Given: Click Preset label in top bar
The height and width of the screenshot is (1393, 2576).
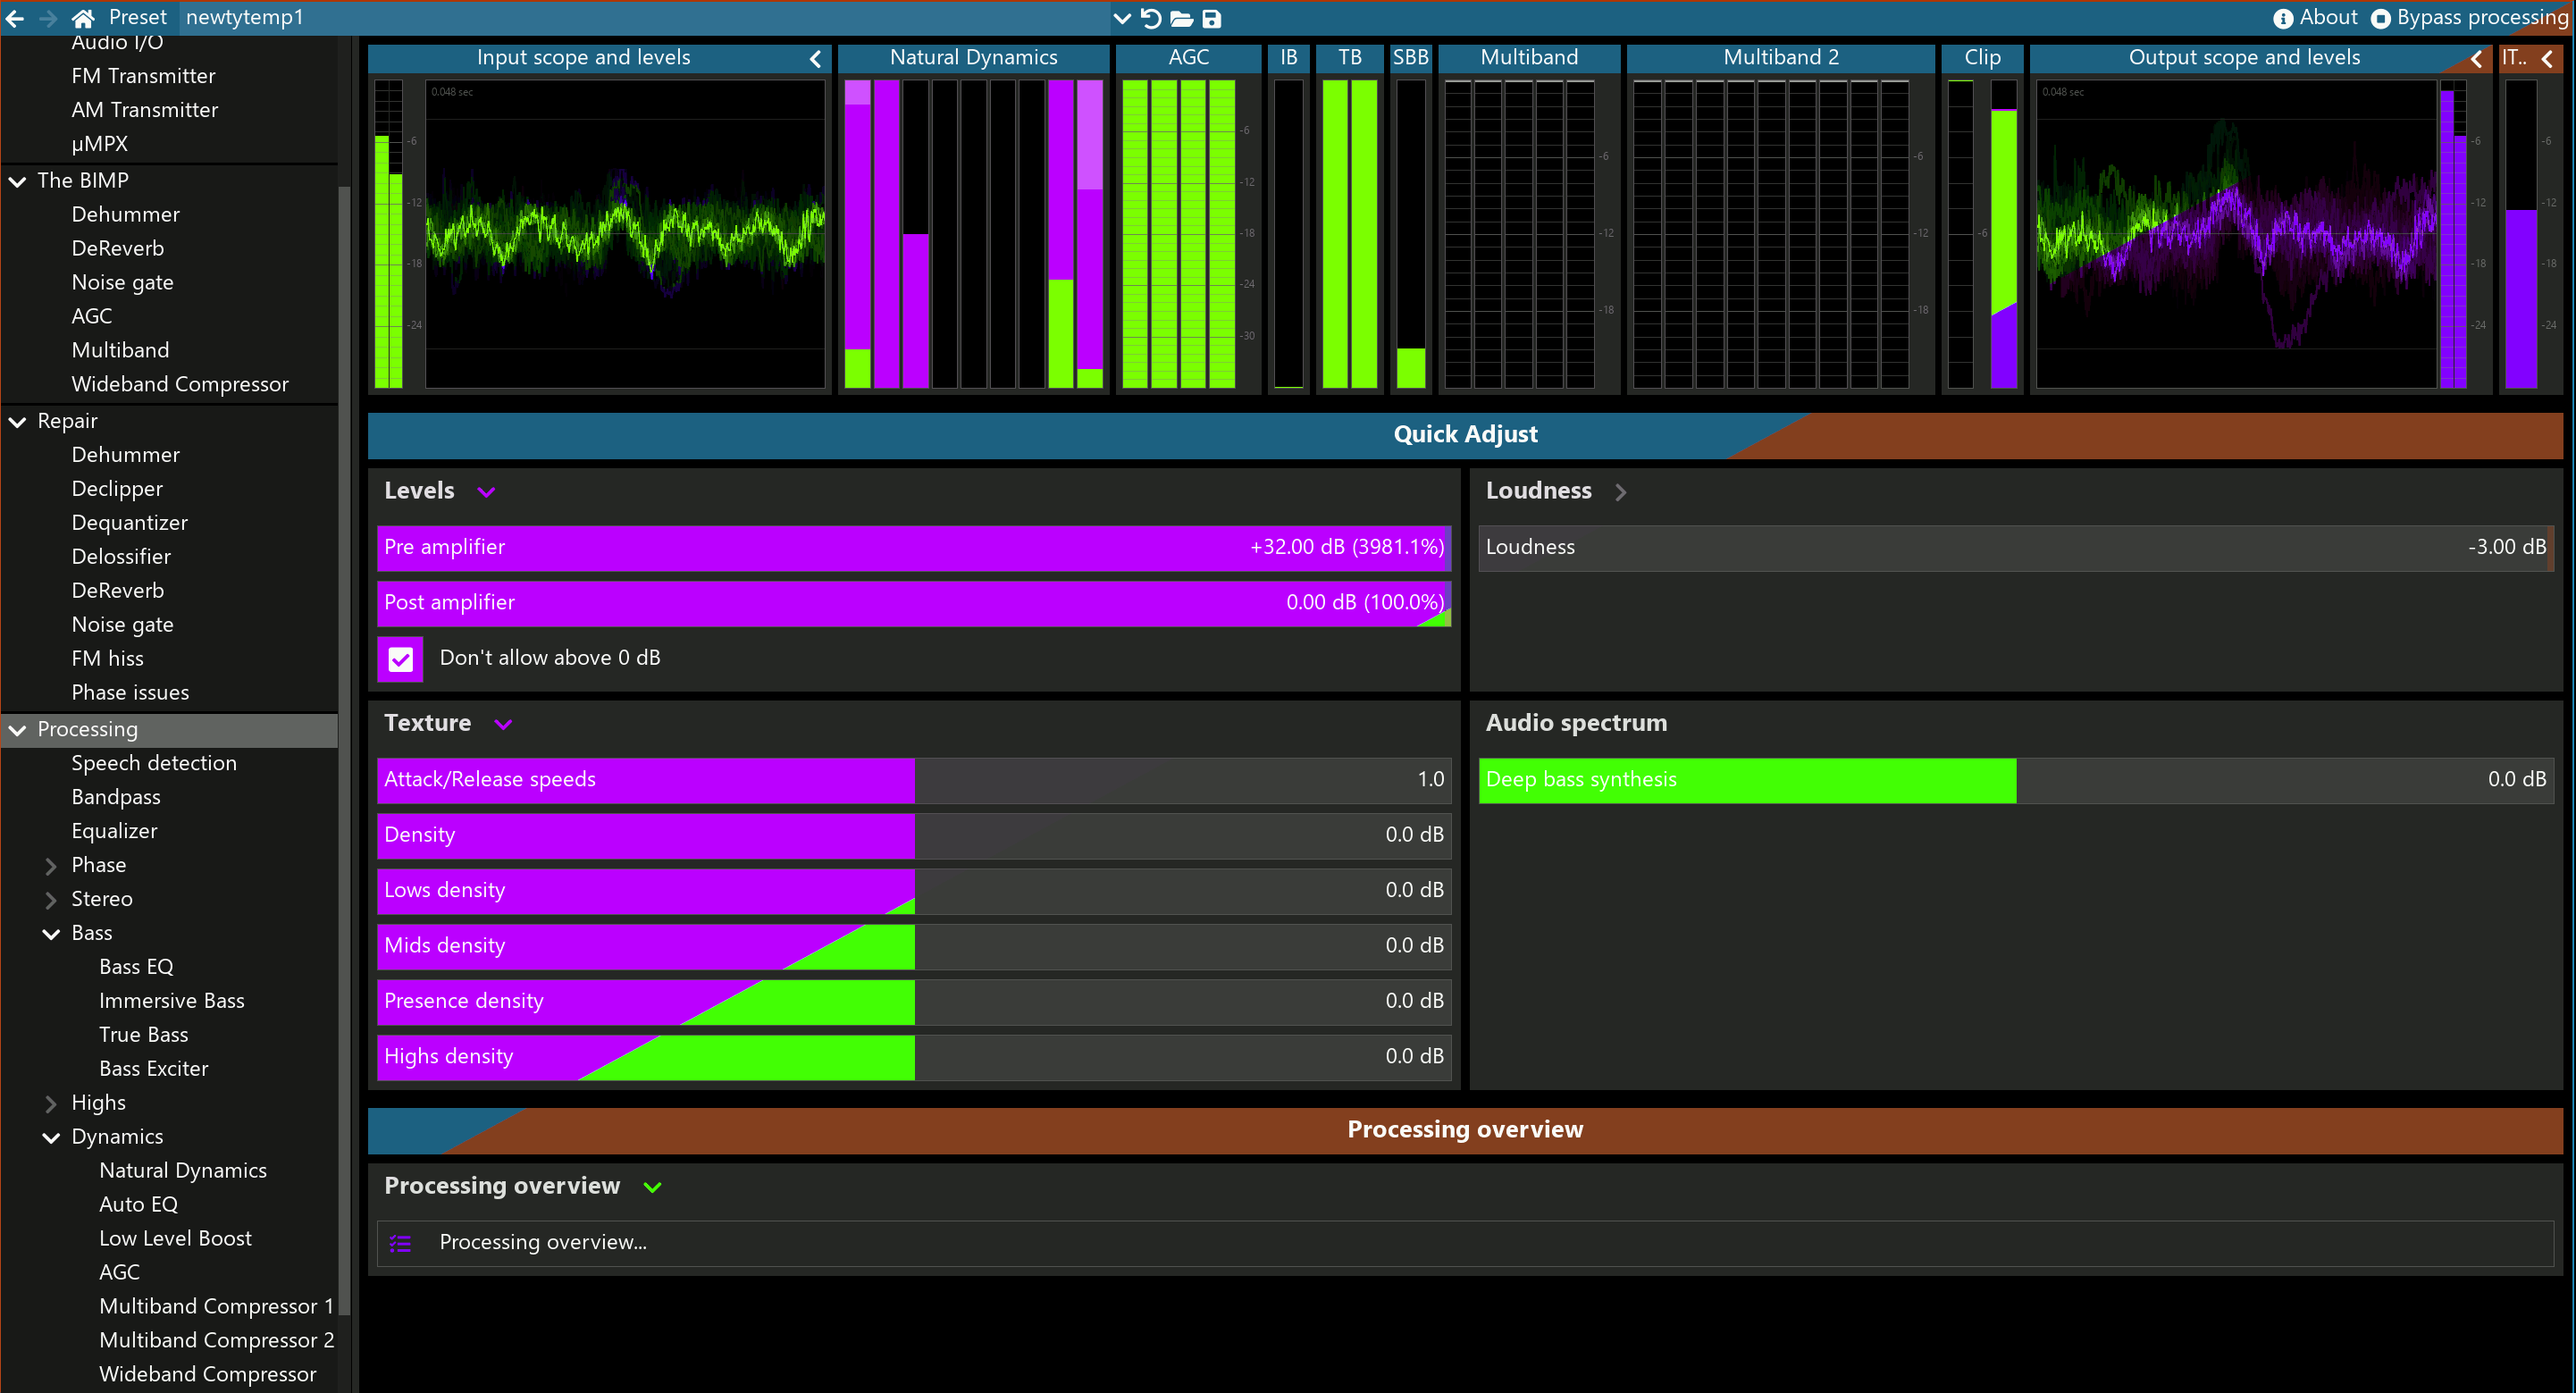Looking at the screenshot, I should point(137,17).
